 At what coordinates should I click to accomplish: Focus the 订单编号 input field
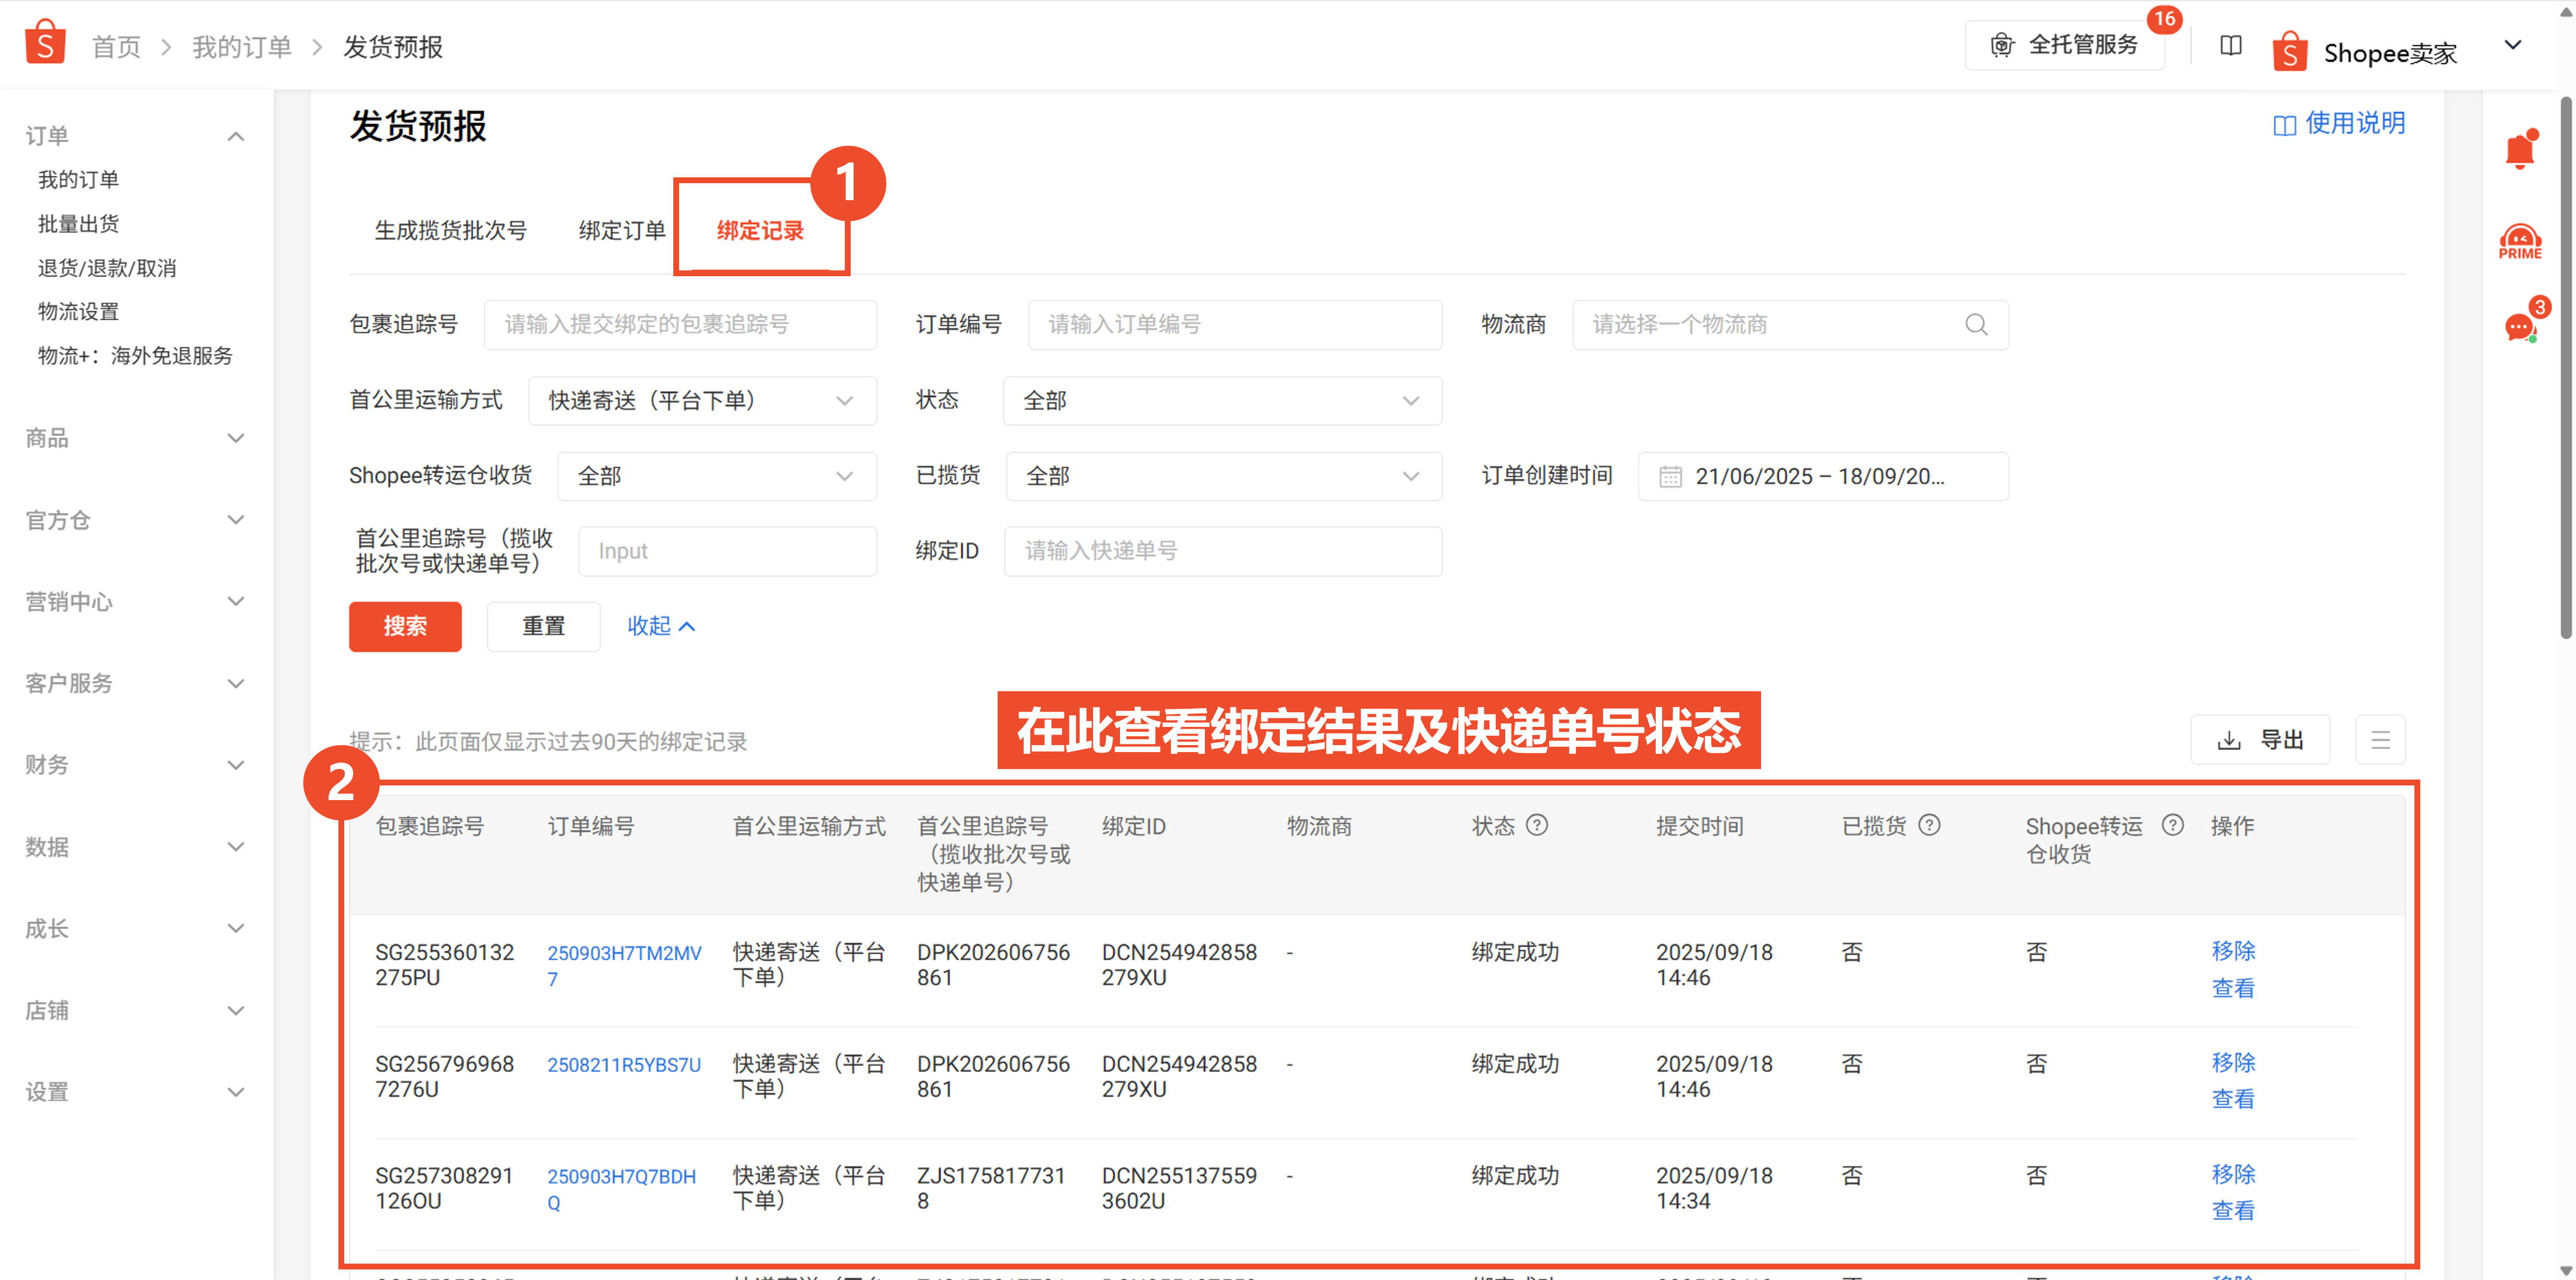1234,325
